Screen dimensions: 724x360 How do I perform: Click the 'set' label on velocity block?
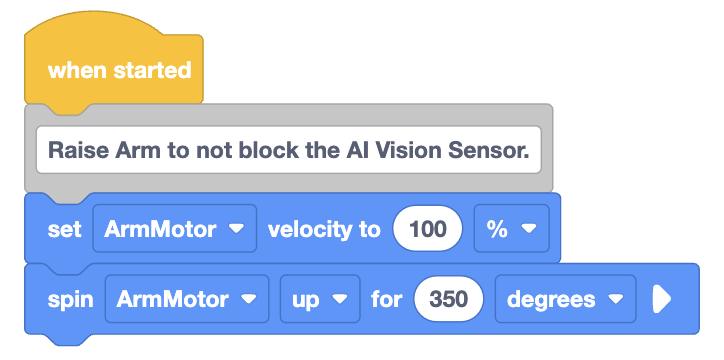pos(64,229)
